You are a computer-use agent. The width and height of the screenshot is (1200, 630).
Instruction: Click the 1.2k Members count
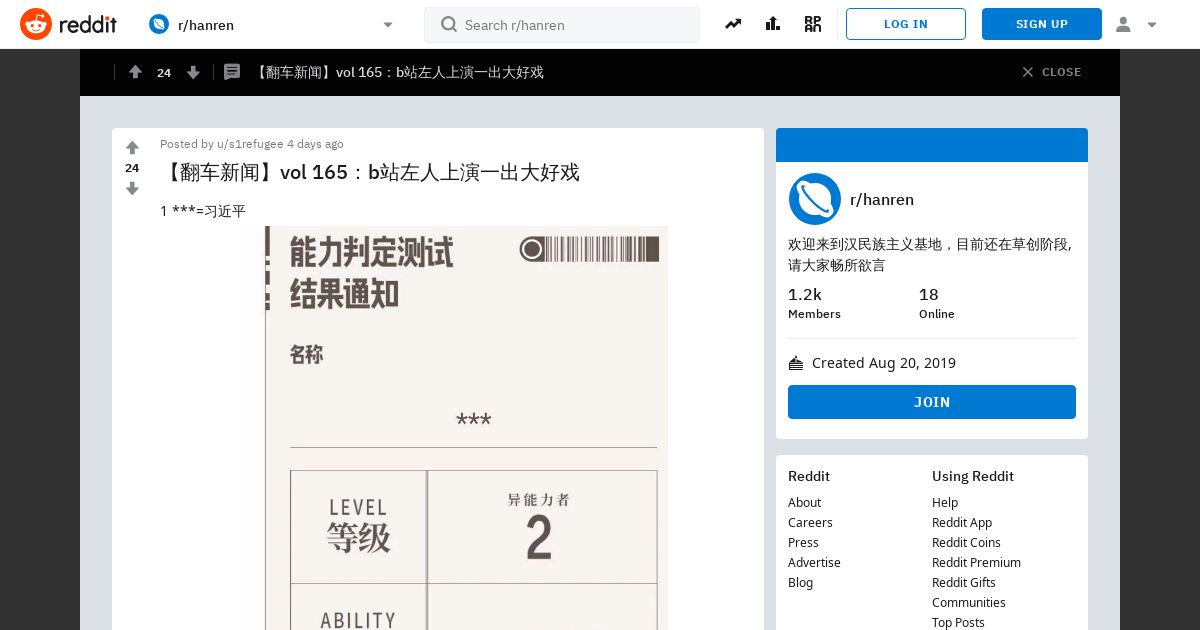point(814,303)
